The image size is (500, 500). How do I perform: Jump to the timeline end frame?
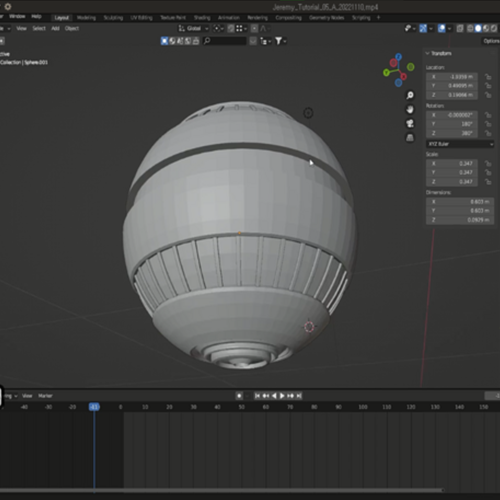[299, 396]
